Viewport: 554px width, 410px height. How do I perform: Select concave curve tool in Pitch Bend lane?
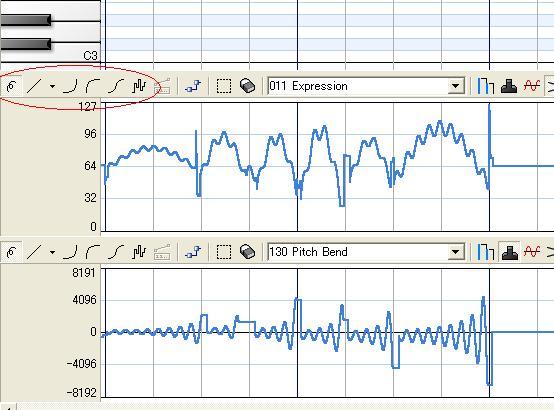pos(70,252)
